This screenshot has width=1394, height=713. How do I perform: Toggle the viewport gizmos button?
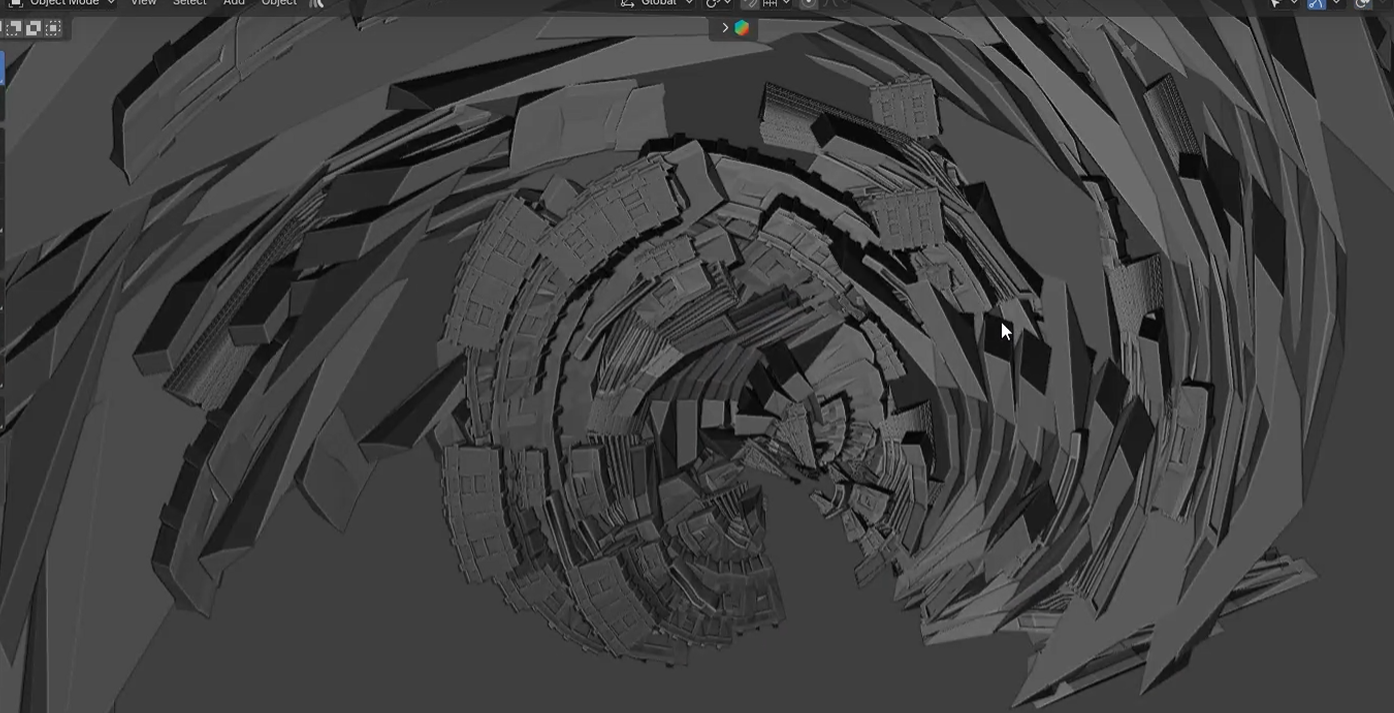1316,3
